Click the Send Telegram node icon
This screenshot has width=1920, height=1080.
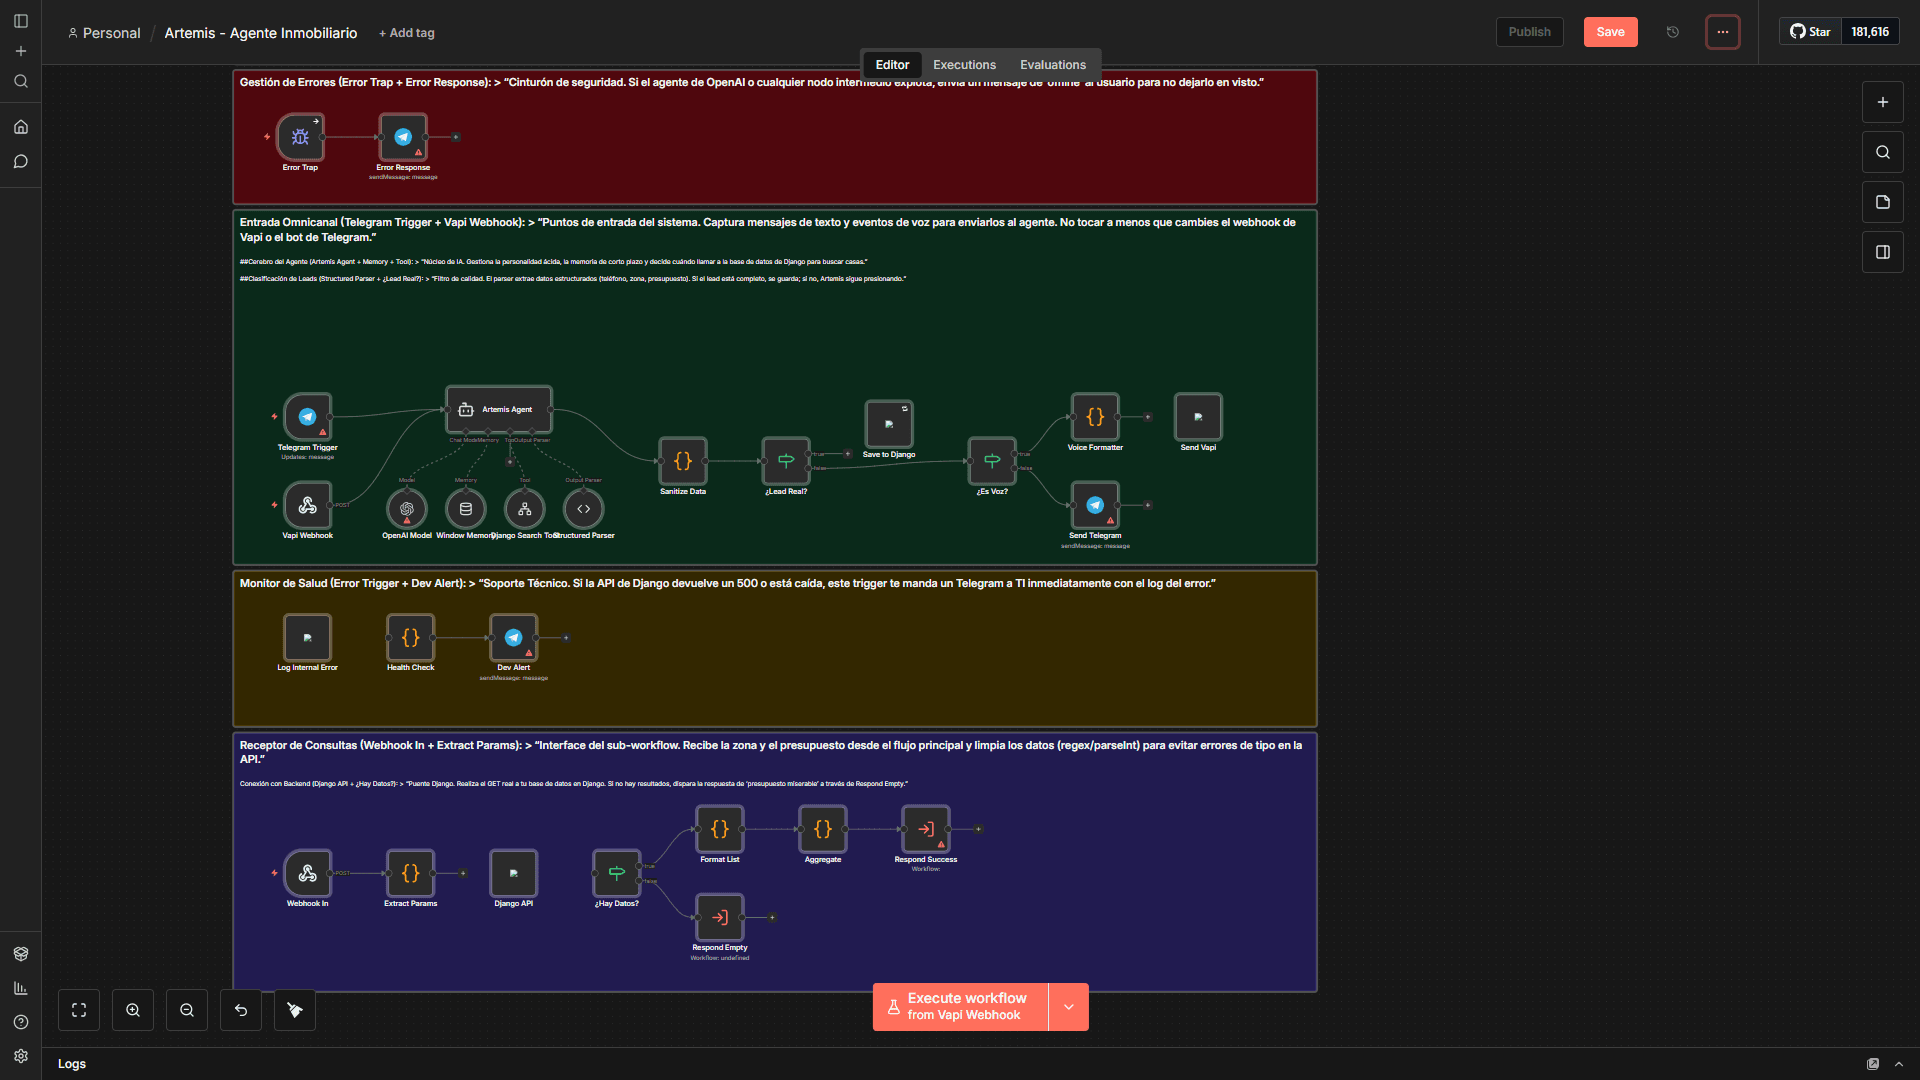[x=1095, y=505]
